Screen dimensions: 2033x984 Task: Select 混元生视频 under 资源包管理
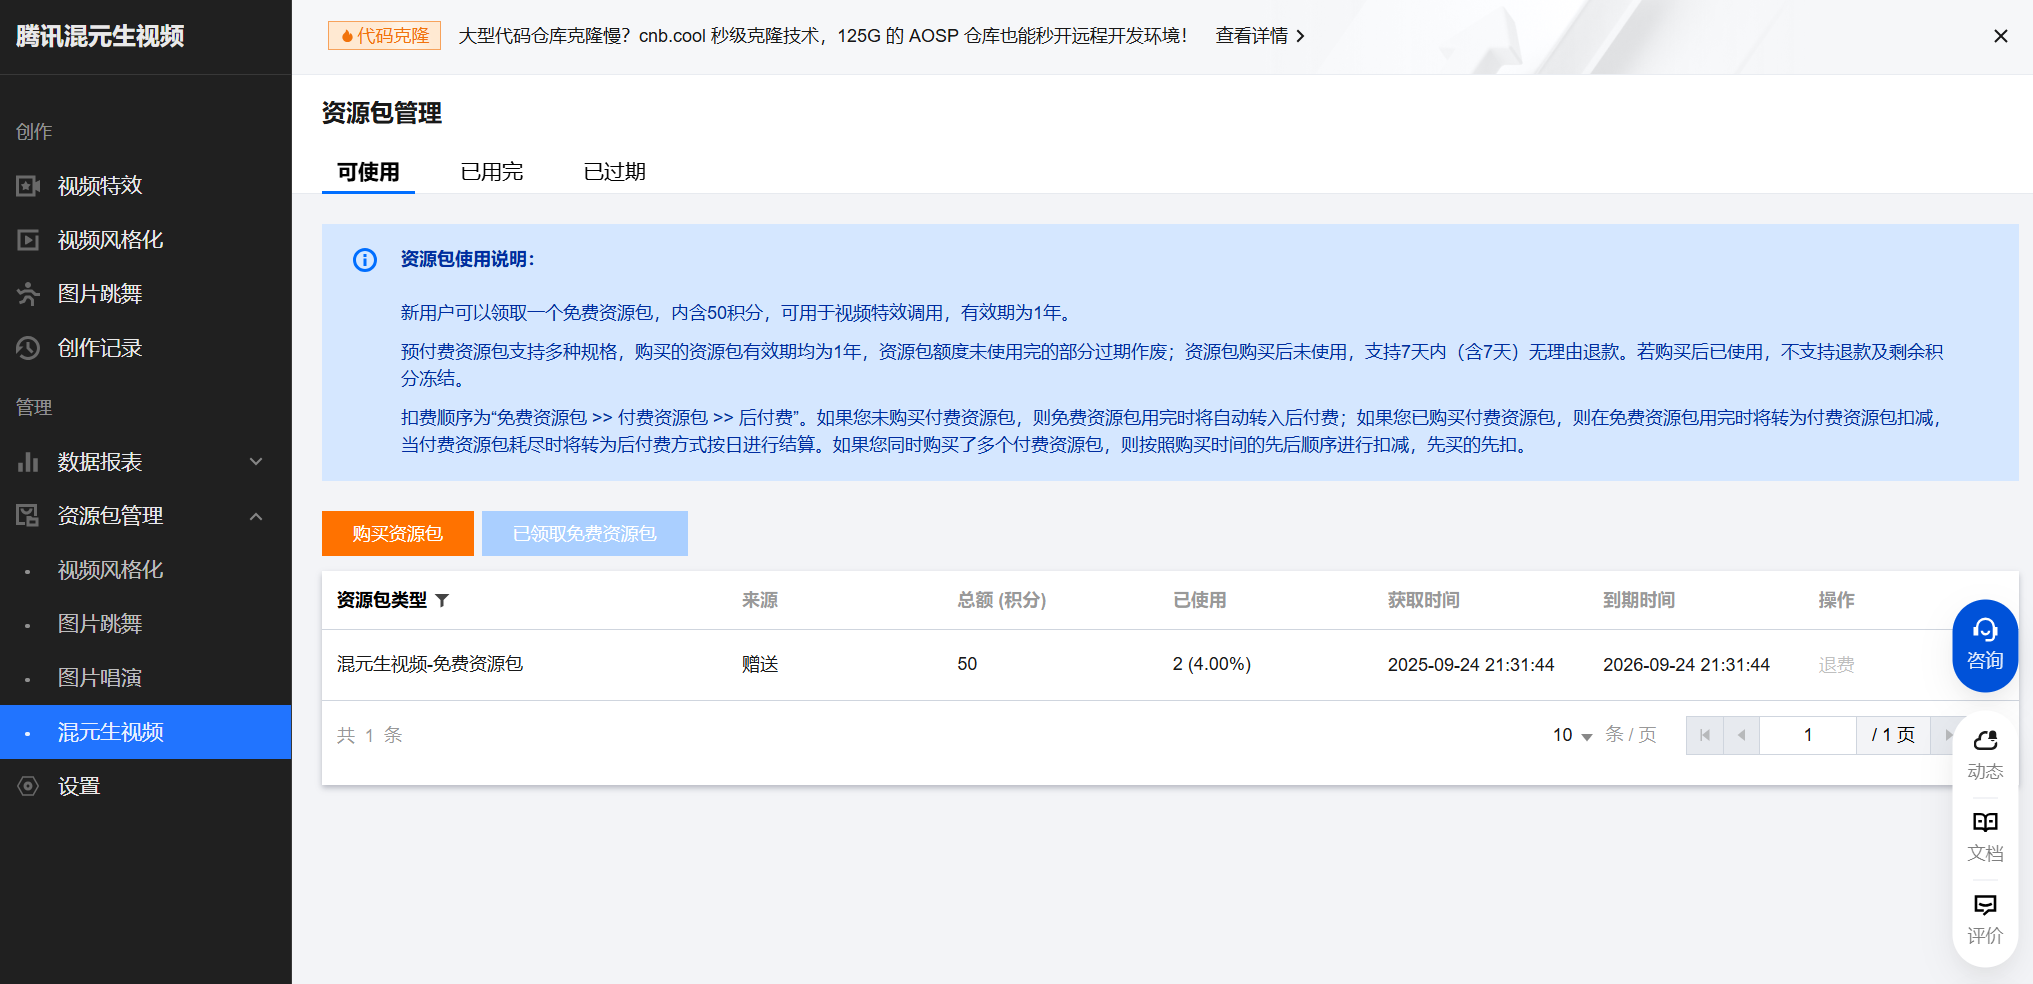pos(146,732)
